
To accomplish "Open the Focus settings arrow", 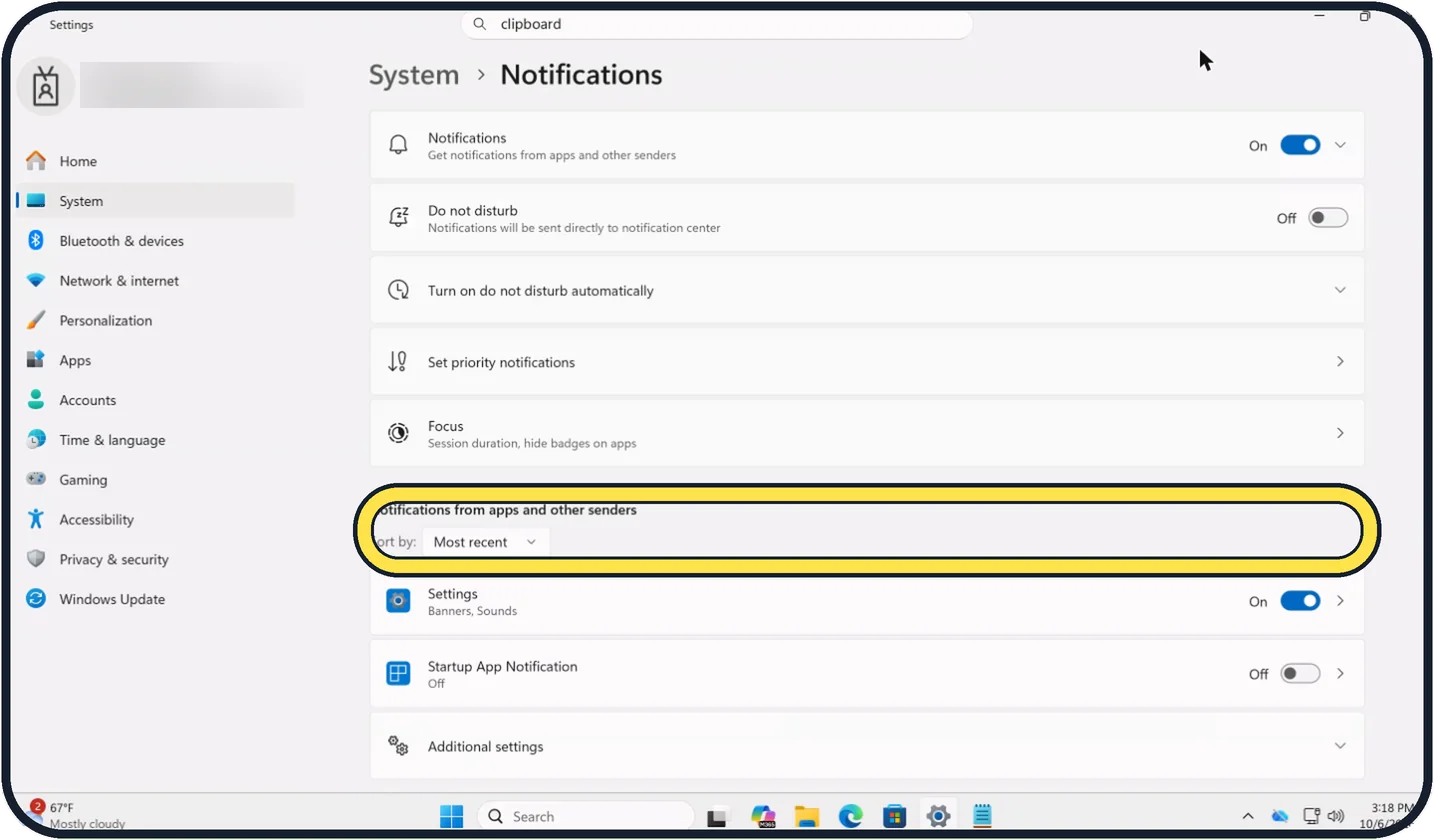I will point(1341,433).
